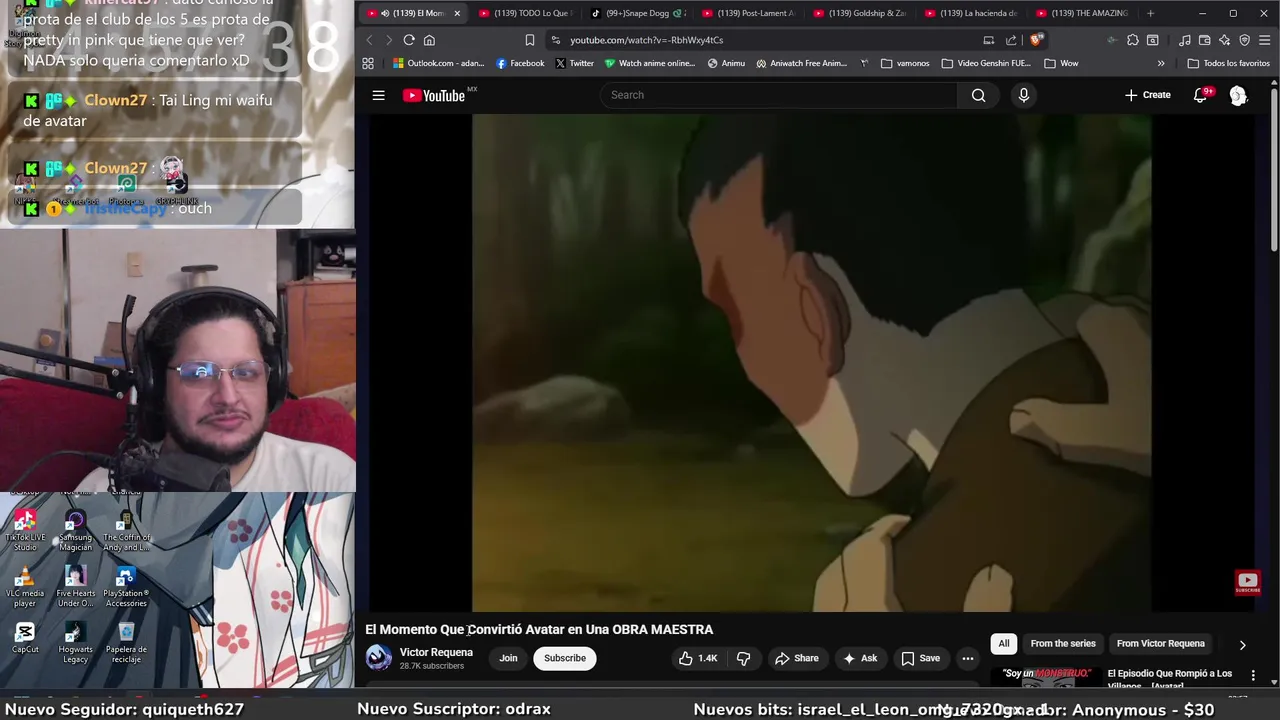Go back using the browser back arrow
The height and width of the screenshot is (720, 1280).
[369, 40]
